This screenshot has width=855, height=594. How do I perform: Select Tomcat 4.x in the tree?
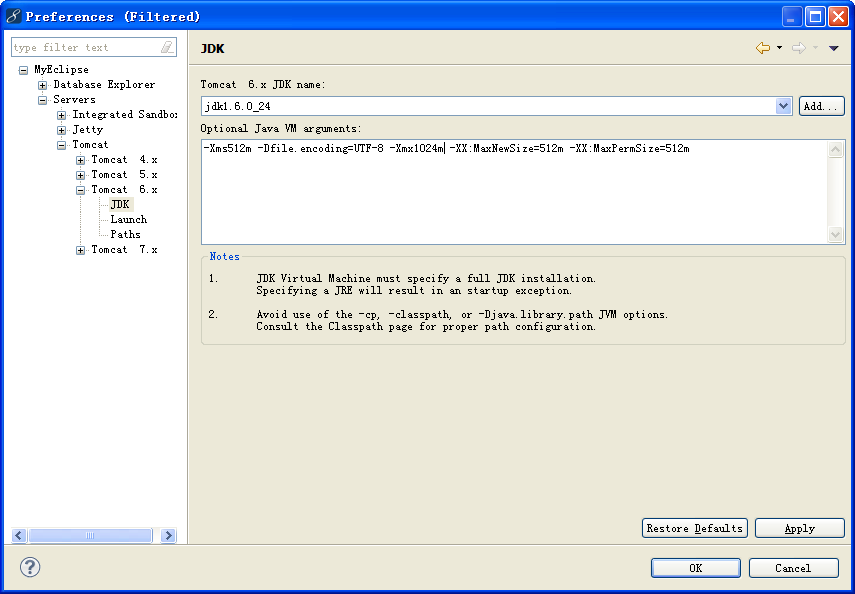tap(124, 159)
